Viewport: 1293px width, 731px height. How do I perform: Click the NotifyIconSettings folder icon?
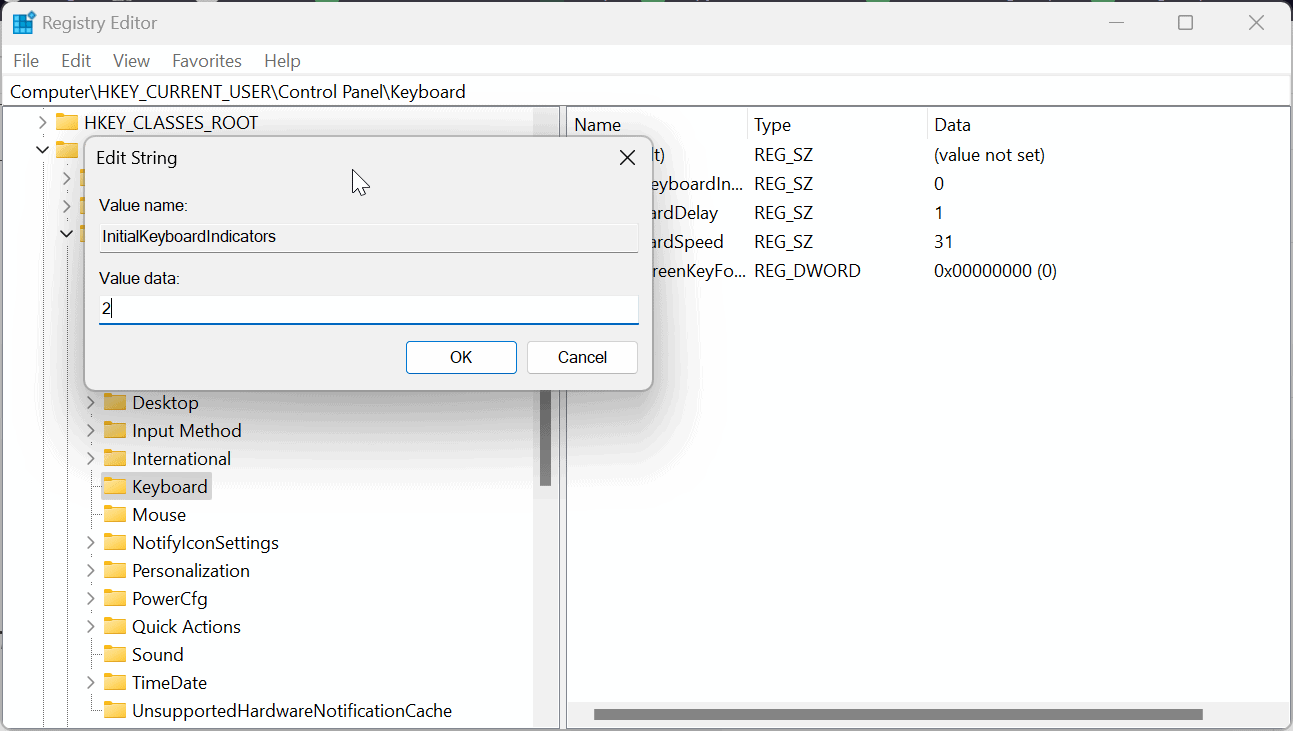(115, 543)
